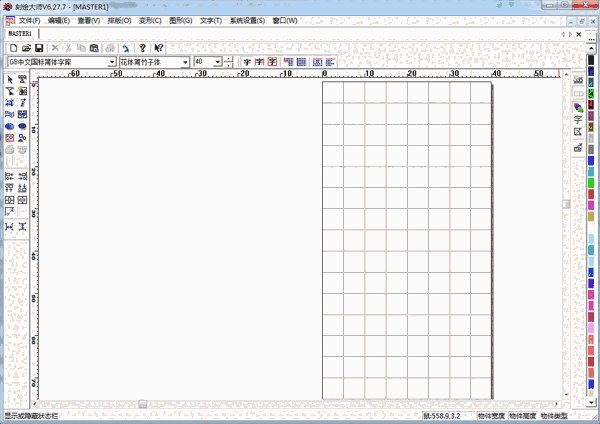Select the node edit tool beside the pointer
Image resolution: width=600 pixels, height=424 pixels.
pyautogui.click(x=23, y=80)
